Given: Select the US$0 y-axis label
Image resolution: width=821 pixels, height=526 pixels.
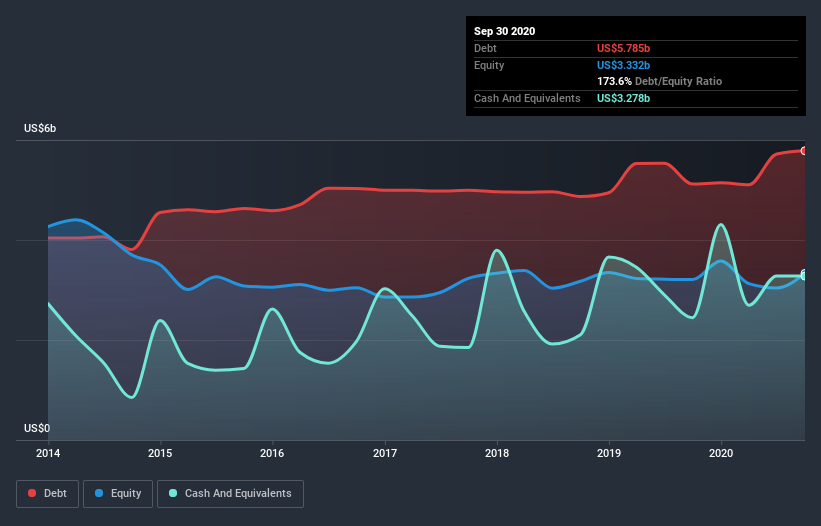Looking at the screenshot, I should [x=37, y=428].
